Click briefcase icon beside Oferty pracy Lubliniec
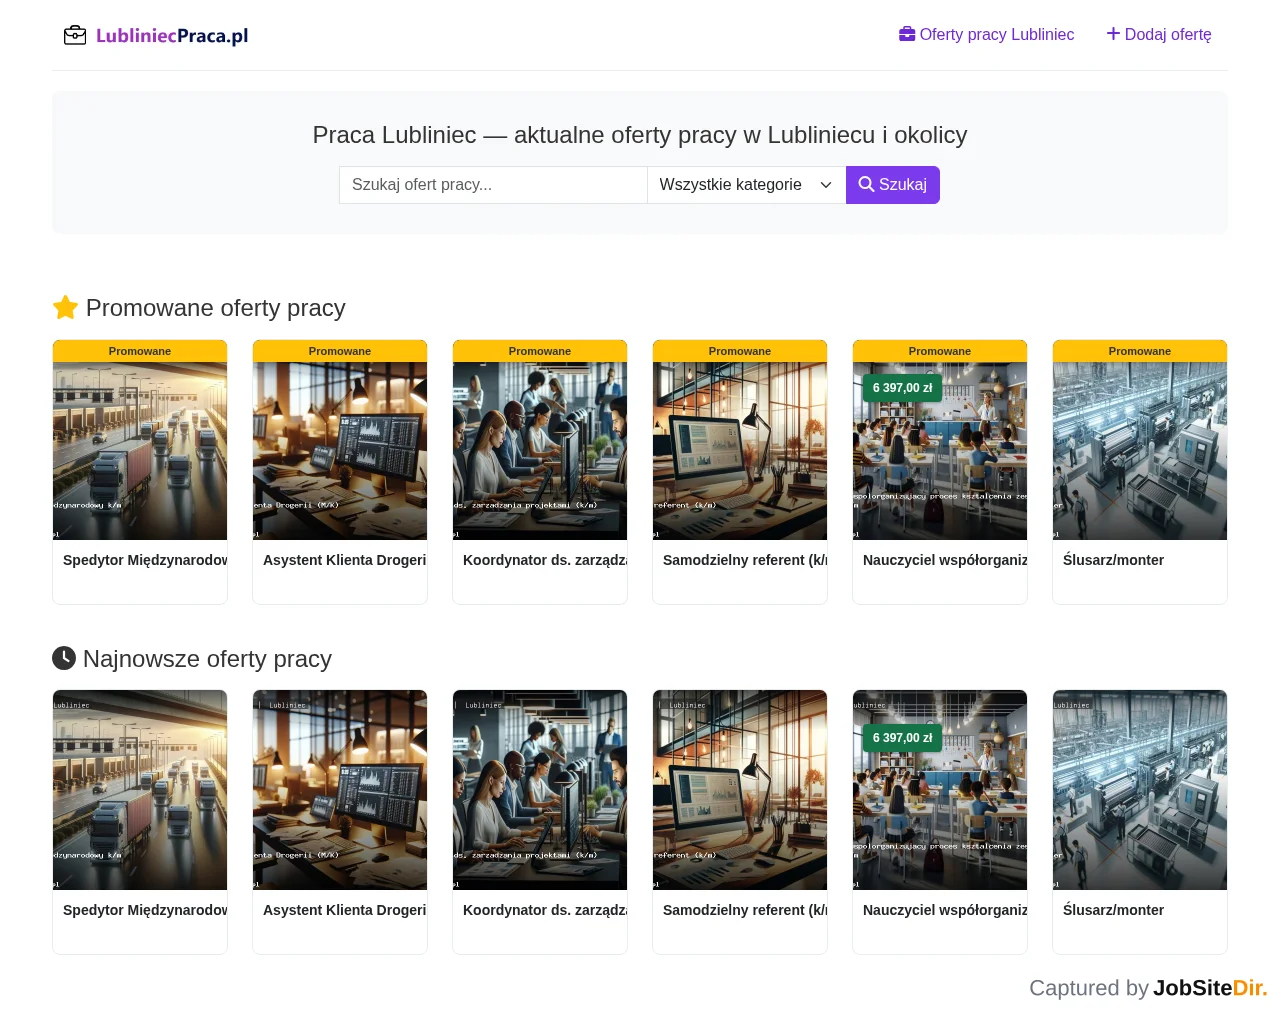 907,34
